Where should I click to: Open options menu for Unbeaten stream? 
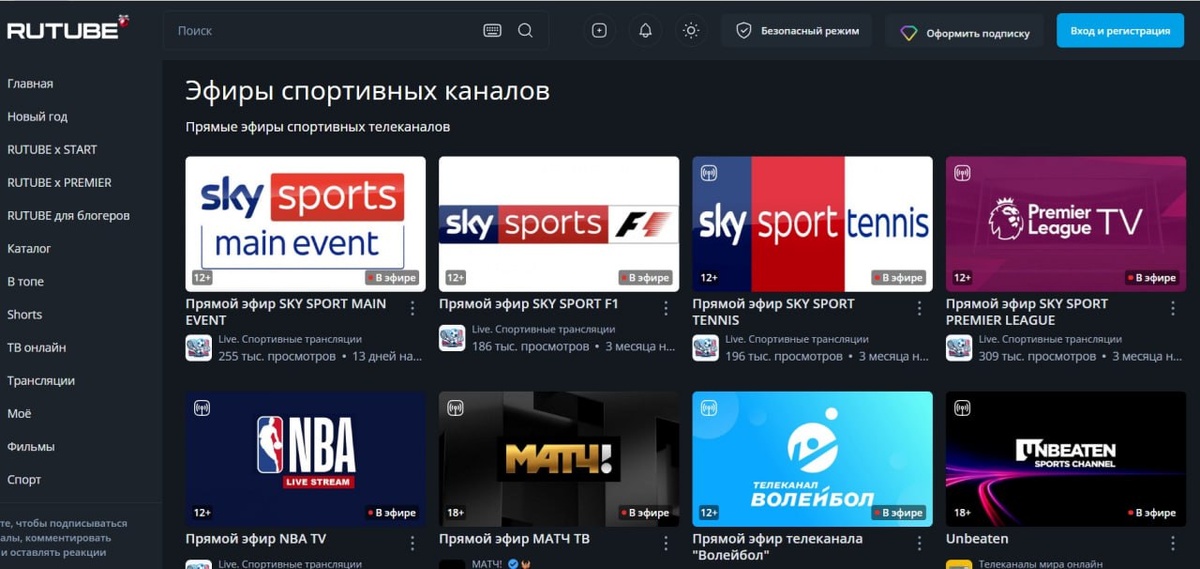click(x=1173, y=543)
